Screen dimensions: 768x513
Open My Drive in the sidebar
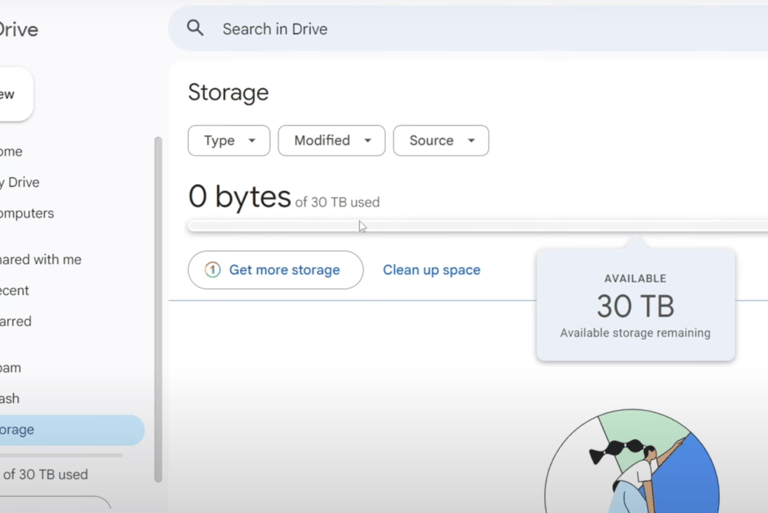(x=20, y=182)
